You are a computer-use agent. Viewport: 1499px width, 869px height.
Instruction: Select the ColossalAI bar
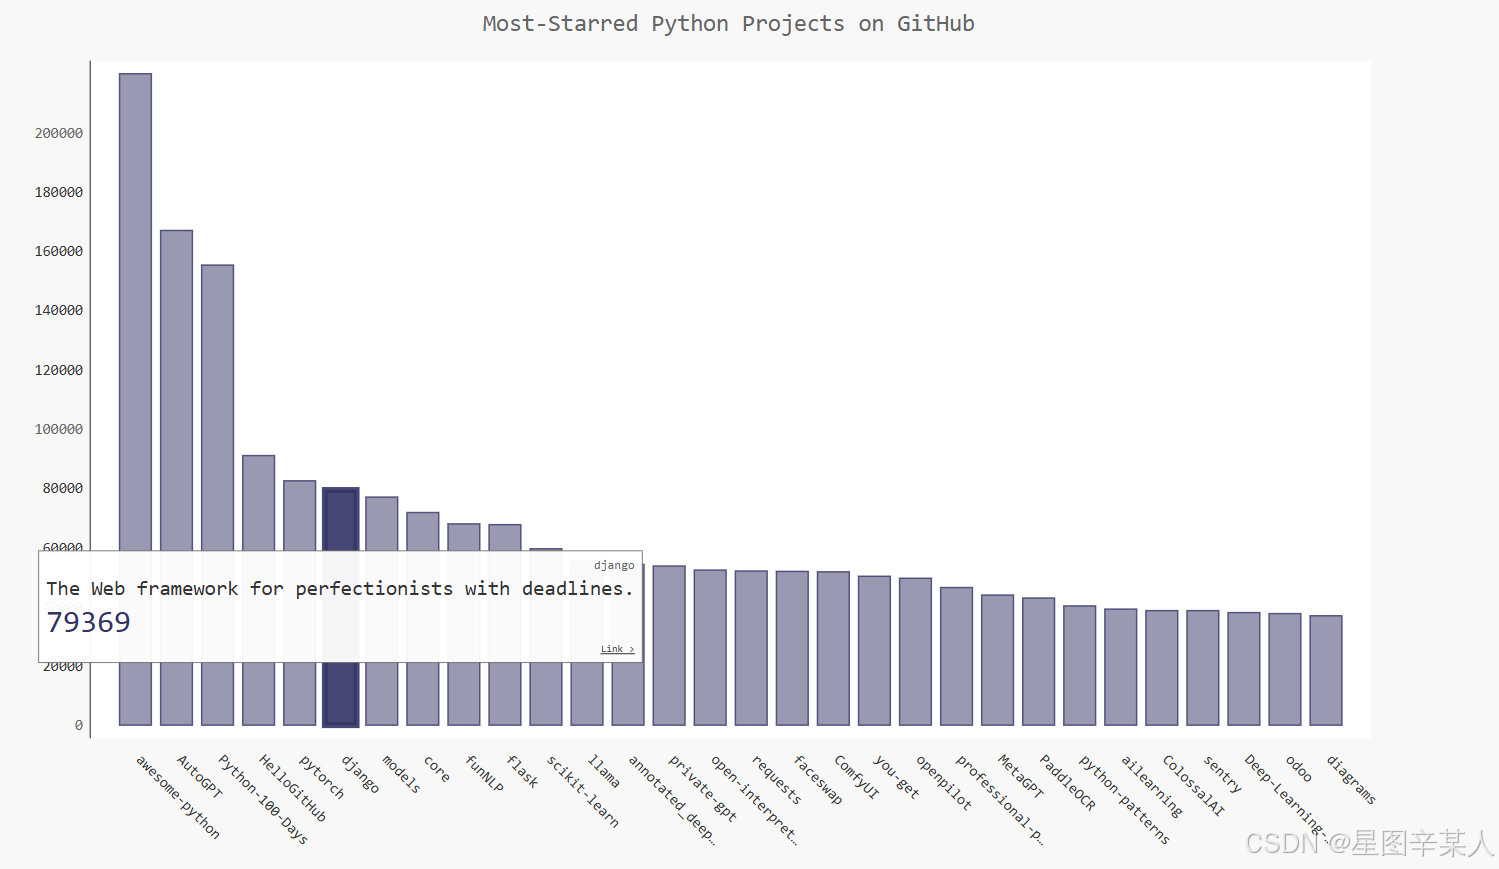[1161, 668]
